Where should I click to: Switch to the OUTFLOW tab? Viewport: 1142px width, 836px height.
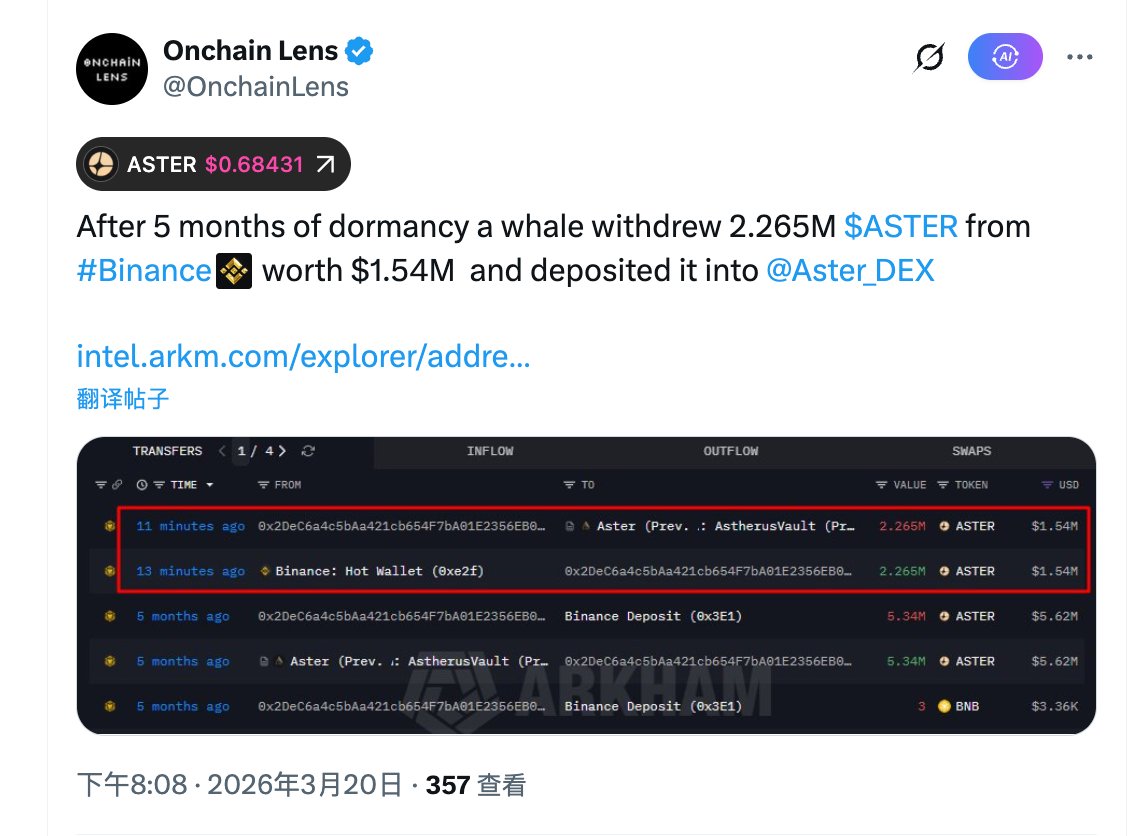731,451
